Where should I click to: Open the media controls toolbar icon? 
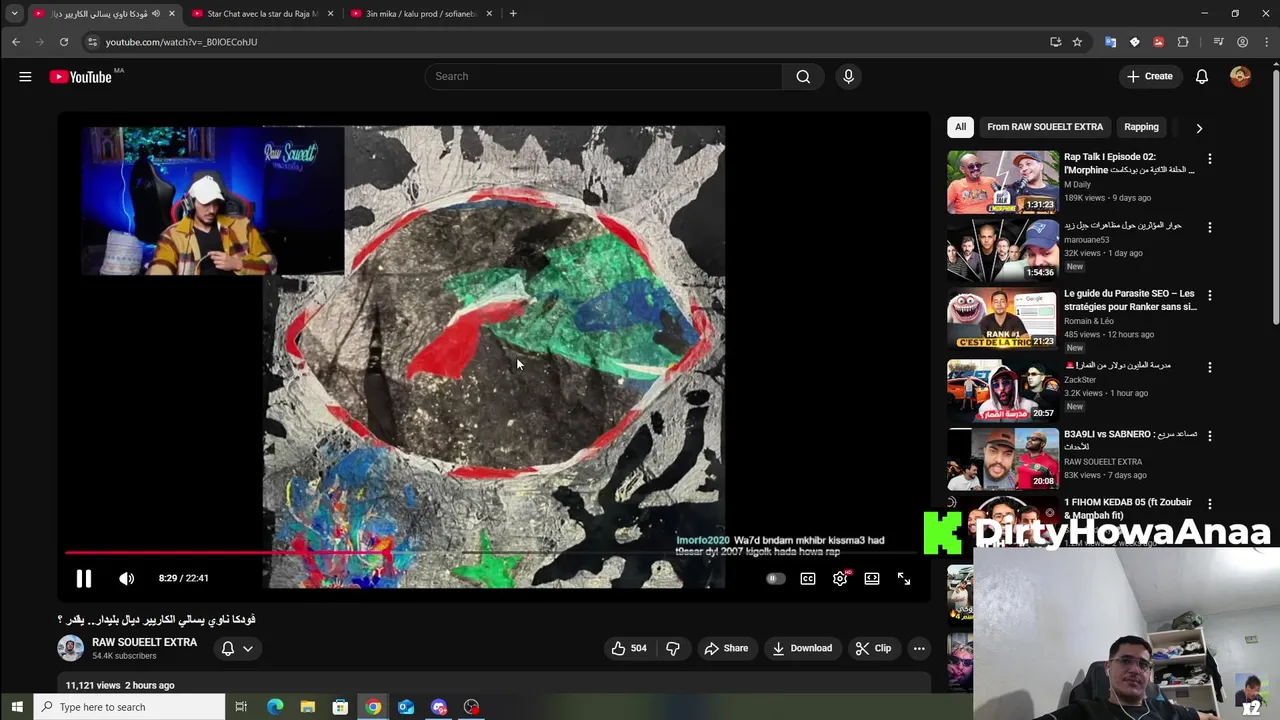click(x=1218, y=42)
